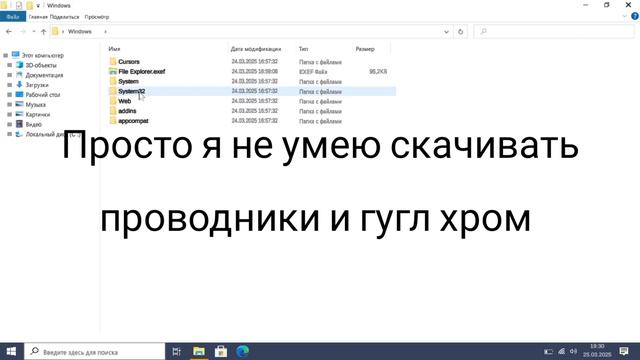Switch to the Главная ribbon tab

point(38,17)
